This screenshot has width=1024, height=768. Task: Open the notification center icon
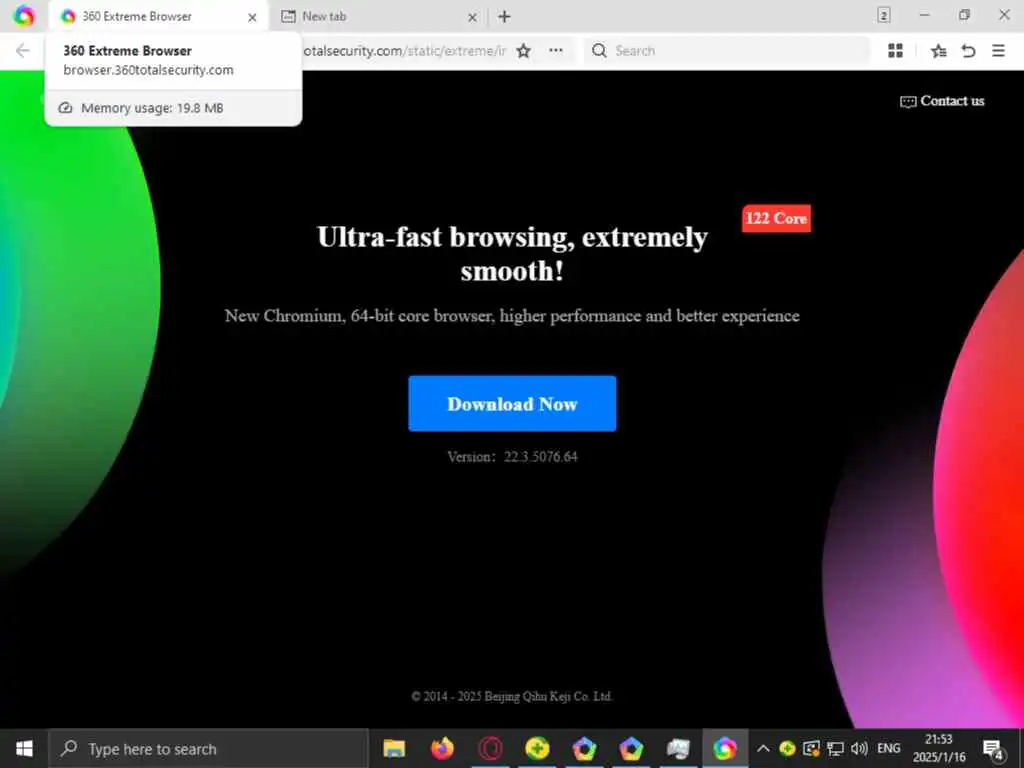click(995, 749)
